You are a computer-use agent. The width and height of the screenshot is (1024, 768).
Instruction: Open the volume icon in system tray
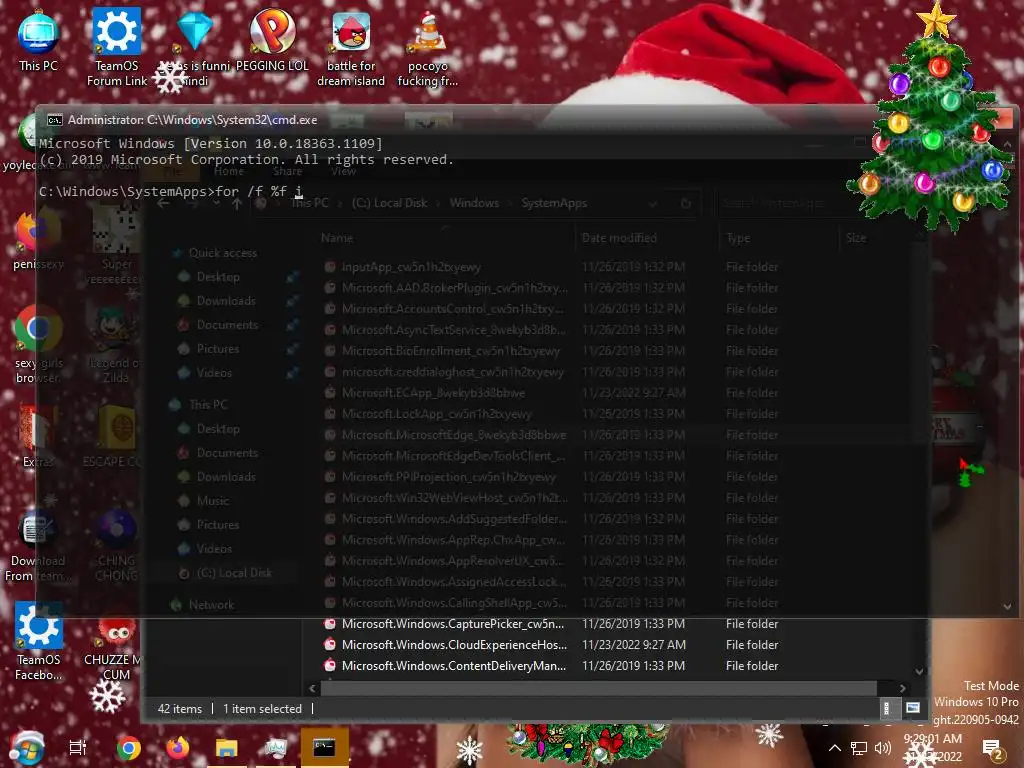(x=883, y=748)
